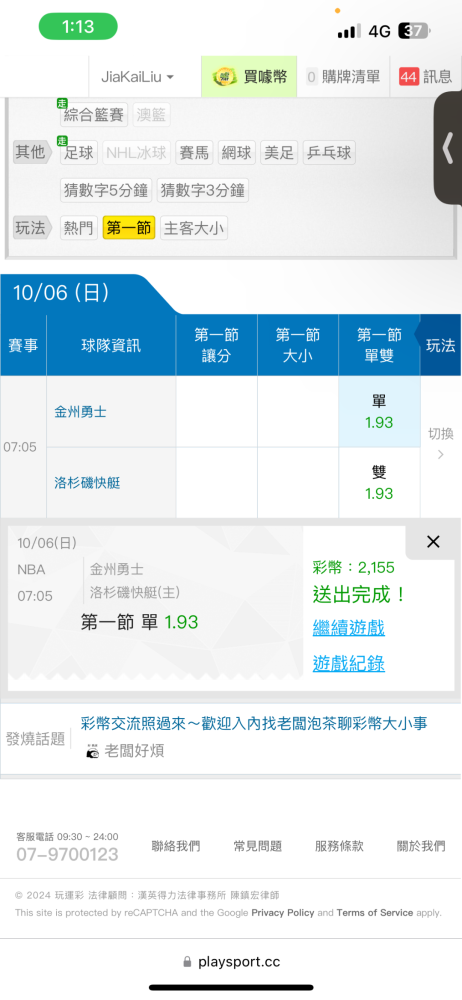Select the greyed-out 澳籃 category
The height and width of the screenshot is (1000, 462).
tap(152, 115)
